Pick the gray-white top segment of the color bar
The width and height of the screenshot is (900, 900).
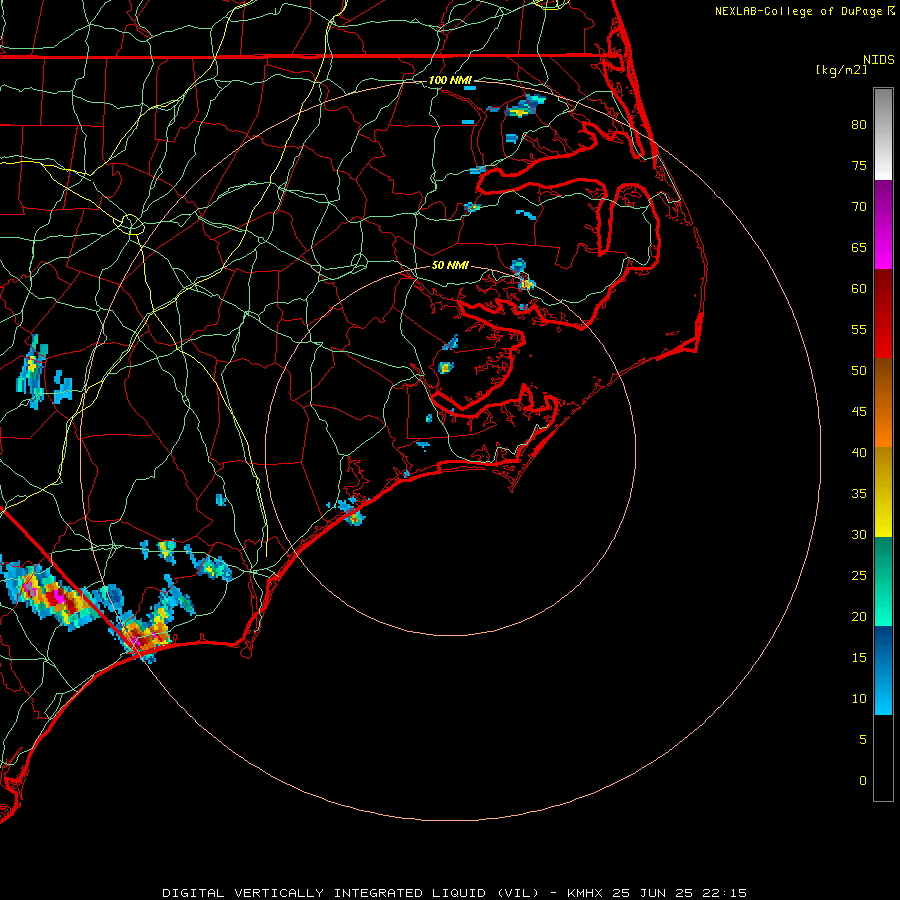pos(883,134)
